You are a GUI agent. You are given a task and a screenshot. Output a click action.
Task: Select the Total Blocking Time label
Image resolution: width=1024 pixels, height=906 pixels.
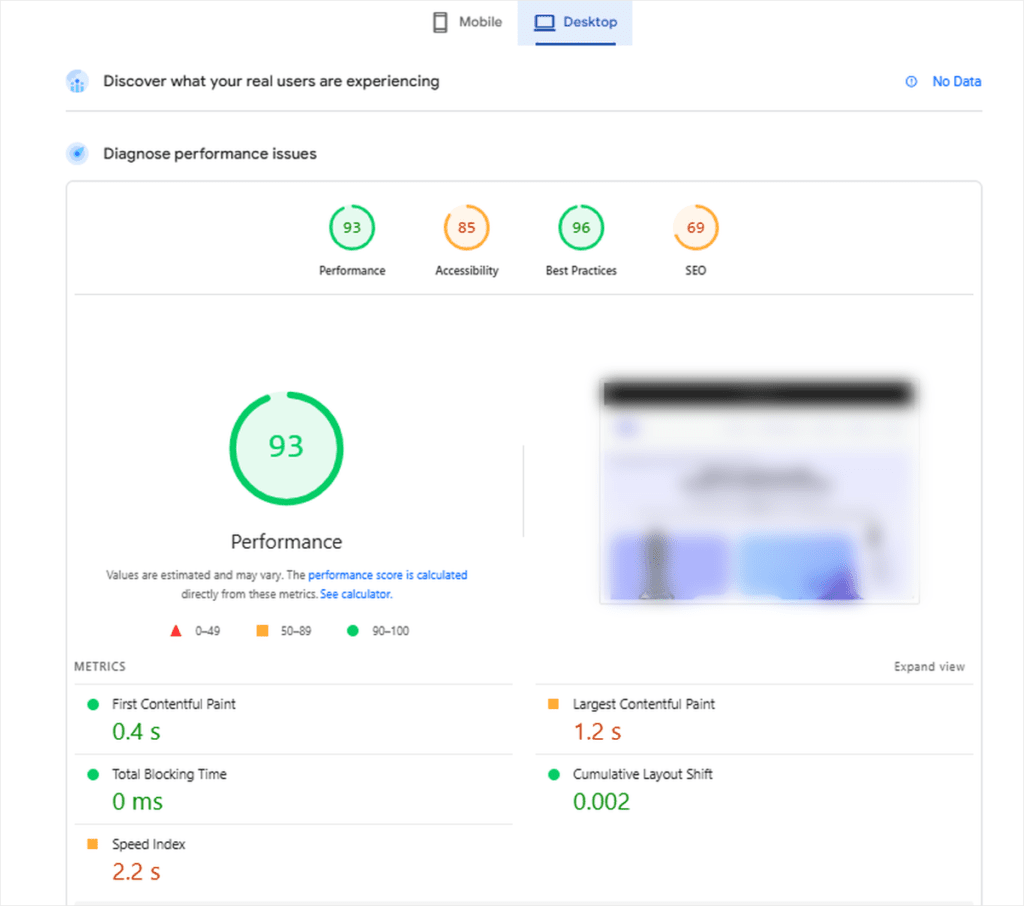click(x=169, y=774)
